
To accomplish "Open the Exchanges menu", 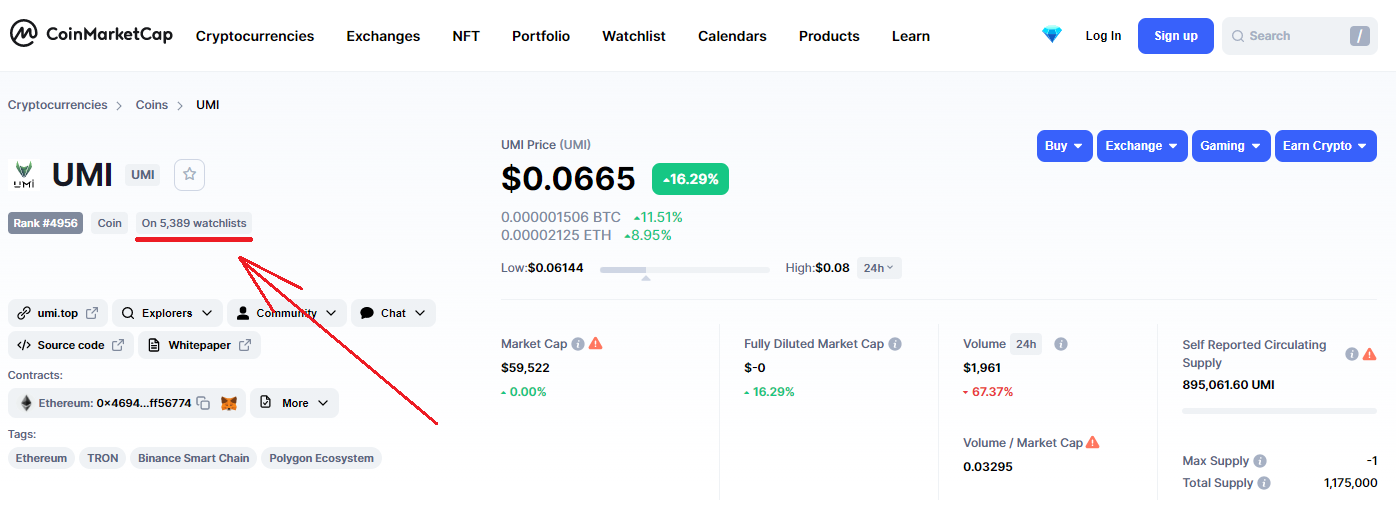I will pyautogui.click(x=383, y=36).
